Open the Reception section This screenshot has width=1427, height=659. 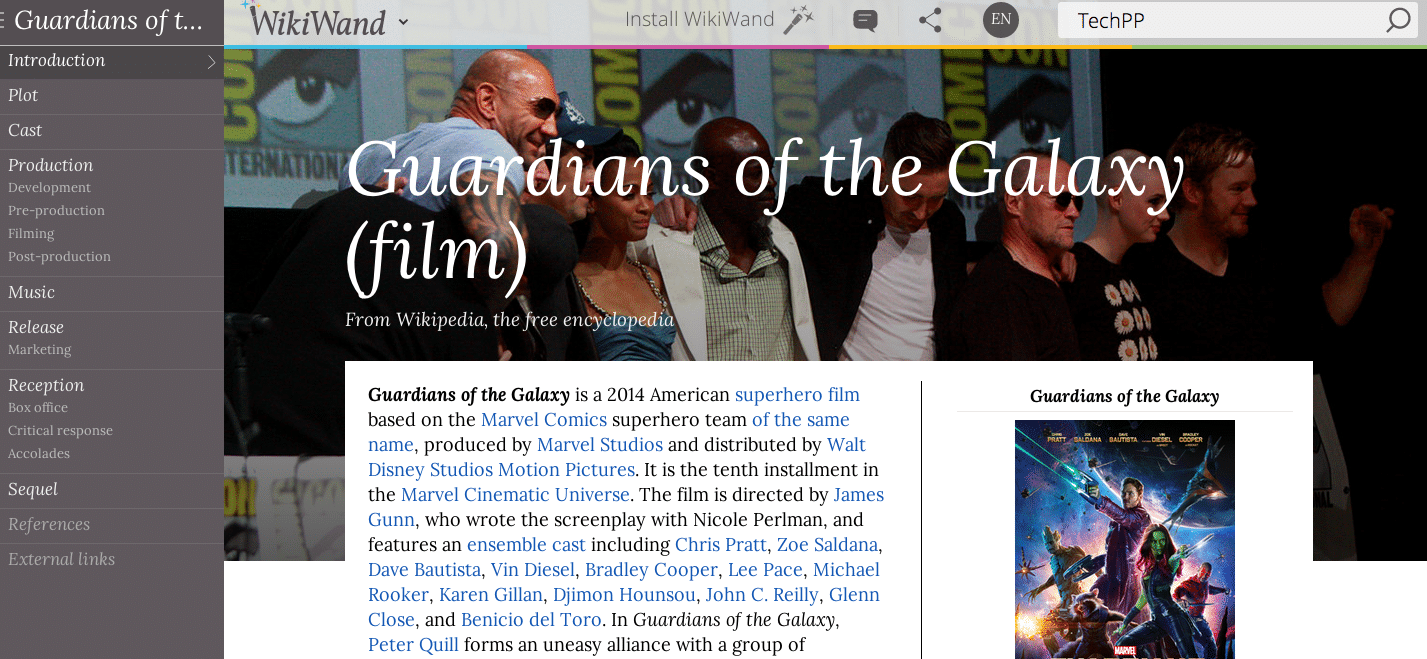(46, 385)
